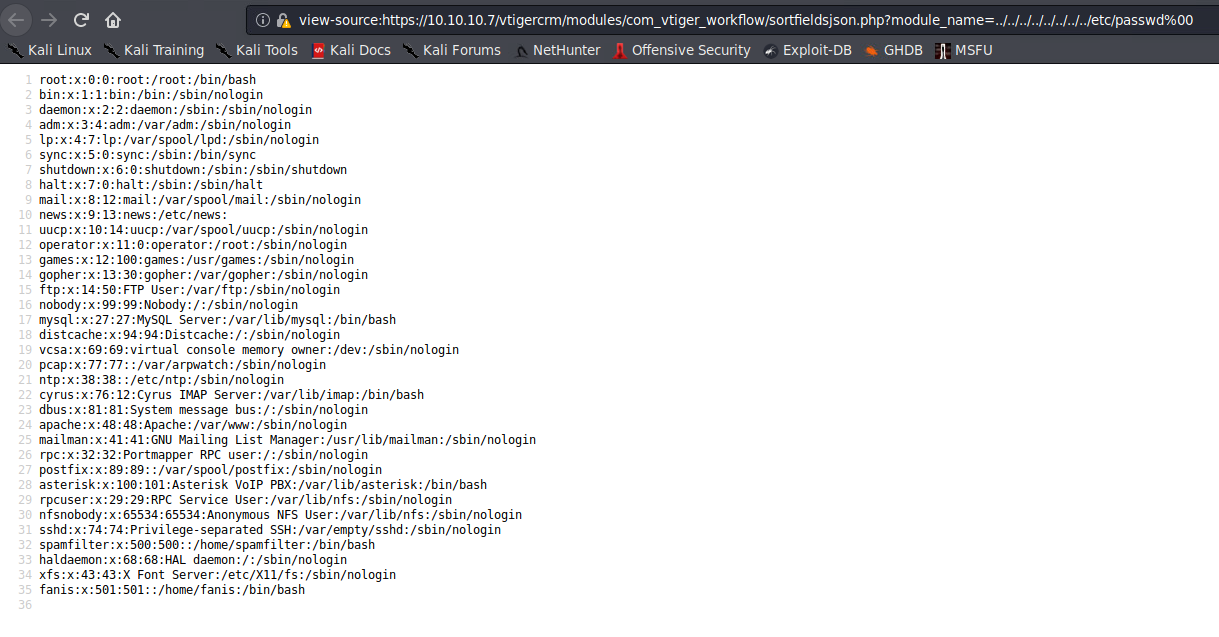The height and width of the screenshot is (637, 1219).
Task: Click the sync:x:5:0 line
Action: coord(147,155)
